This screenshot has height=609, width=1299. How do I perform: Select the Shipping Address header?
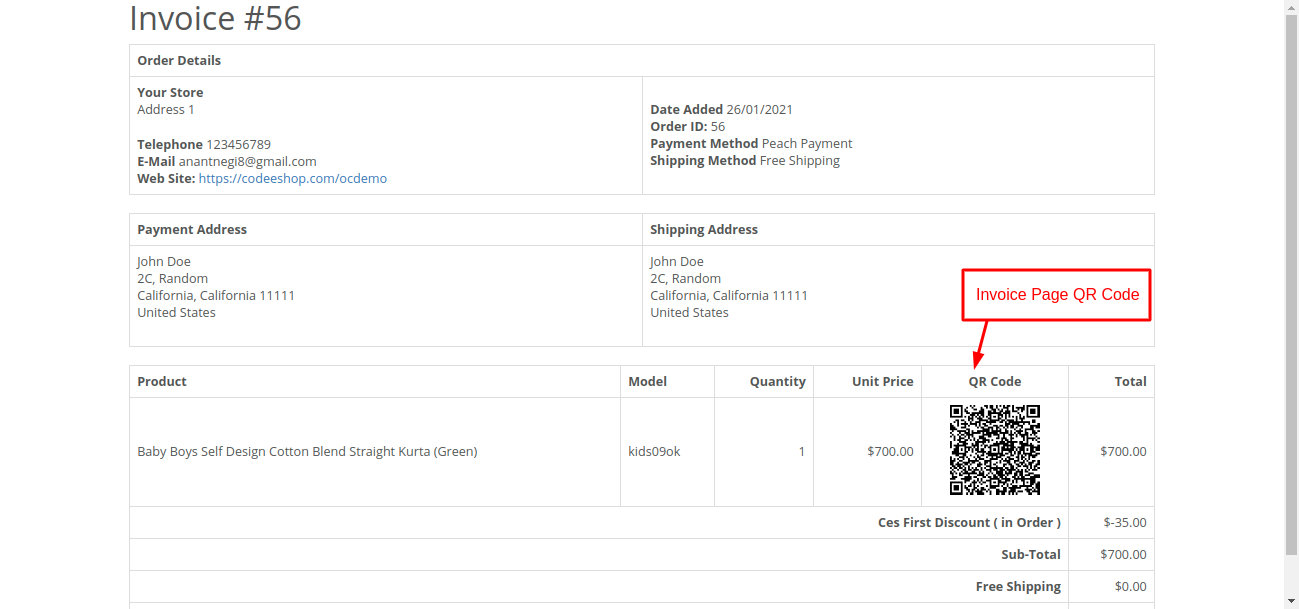(703, 230)
